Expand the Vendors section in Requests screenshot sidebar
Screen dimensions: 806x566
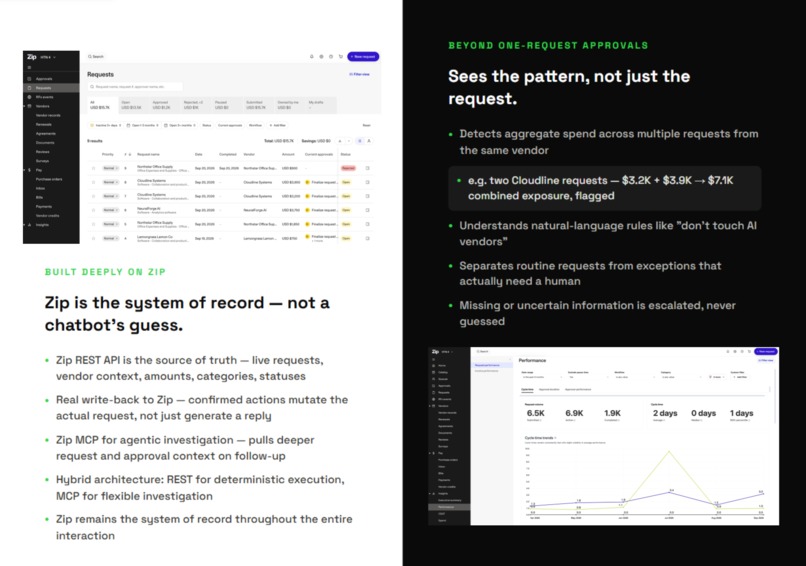coord(25,106)
